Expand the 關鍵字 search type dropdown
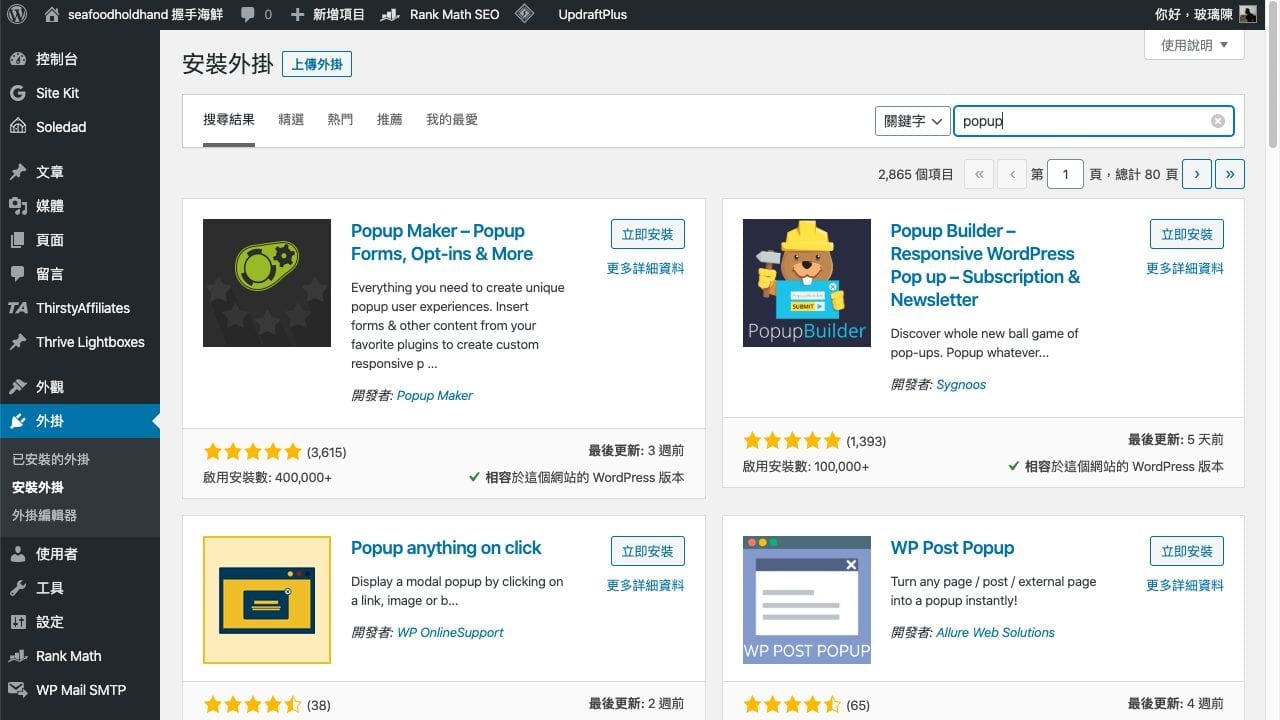 pyautogui.click(x=911, y=121)
